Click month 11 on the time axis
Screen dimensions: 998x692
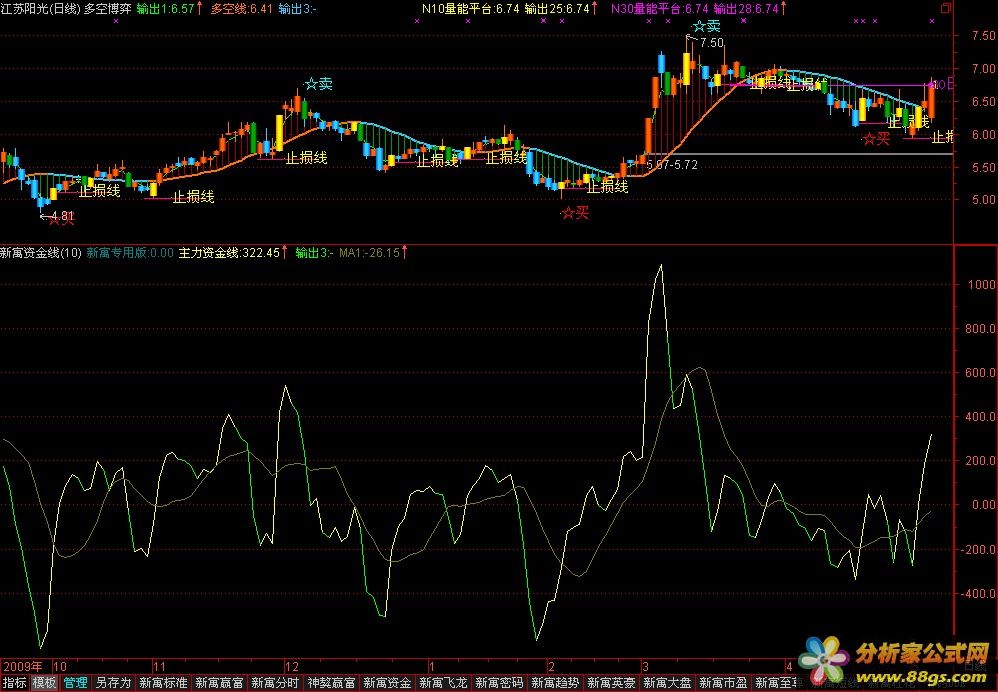point(159,667)
